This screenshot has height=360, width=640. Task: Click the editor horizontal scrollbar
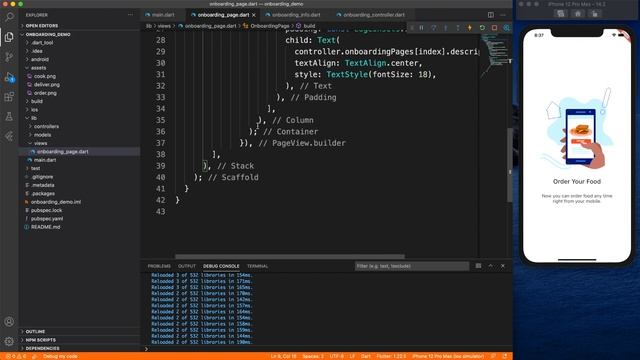(x=290, y=257)
